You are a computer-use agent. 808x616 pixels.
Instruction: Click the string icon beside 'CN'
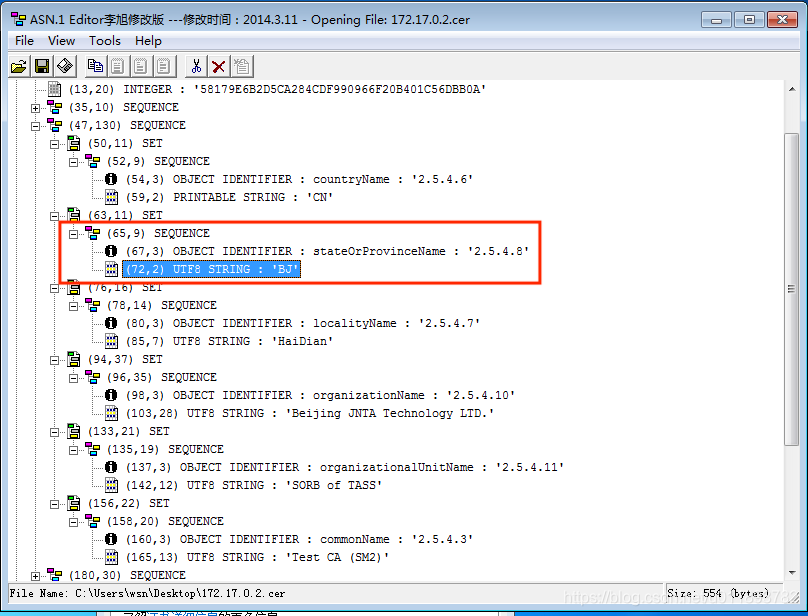(x=111, y=197)
